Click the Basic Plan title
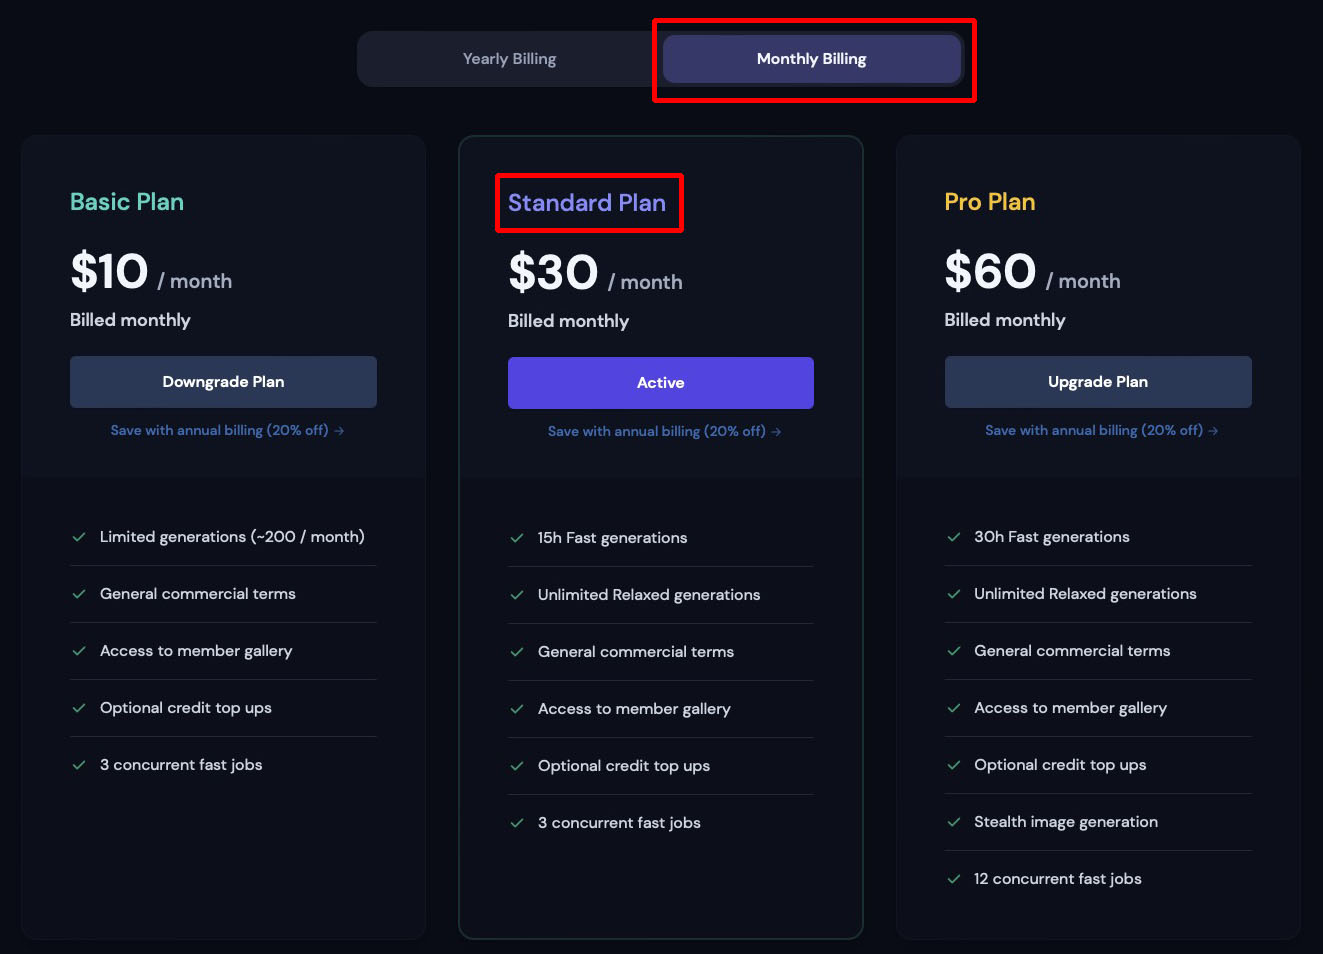Screen dimensions: 1323x954 [126, 201]
